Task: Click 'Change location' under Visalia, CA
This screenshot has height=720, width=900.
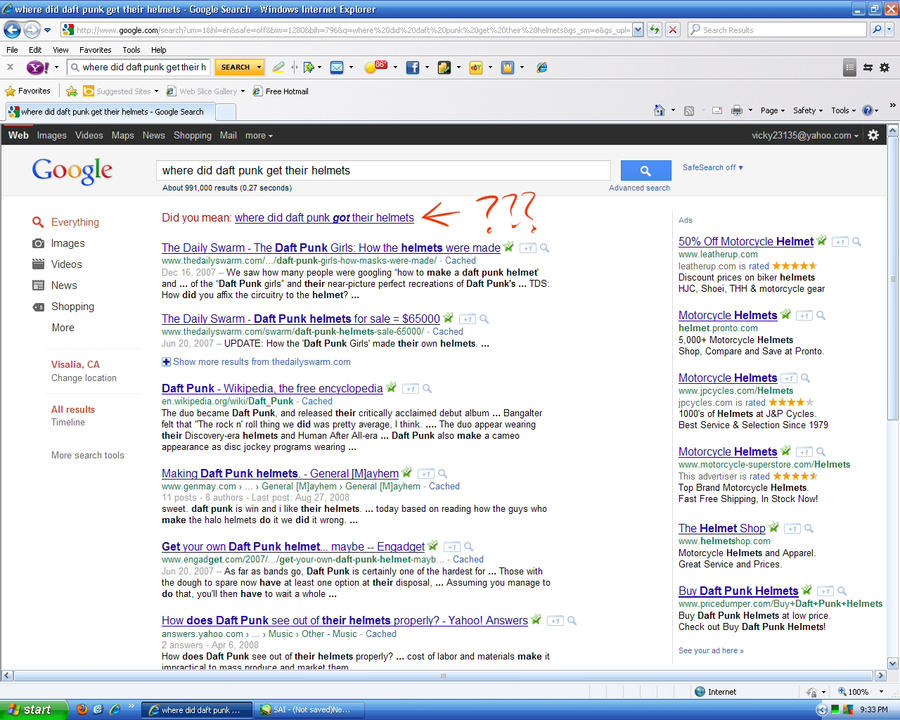Action: 84,378
